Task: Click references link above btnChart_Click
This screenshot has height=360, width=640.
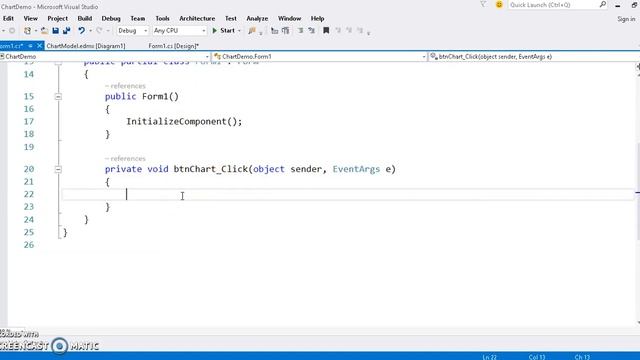Action: [125, 158]
